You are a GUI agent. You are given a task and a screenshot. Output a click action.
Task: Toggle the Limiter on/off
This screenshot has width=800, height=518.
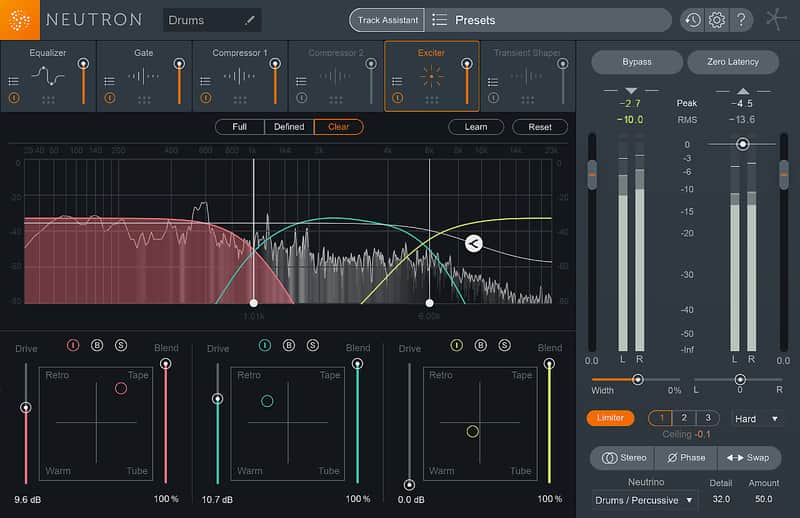click(610, 418)
